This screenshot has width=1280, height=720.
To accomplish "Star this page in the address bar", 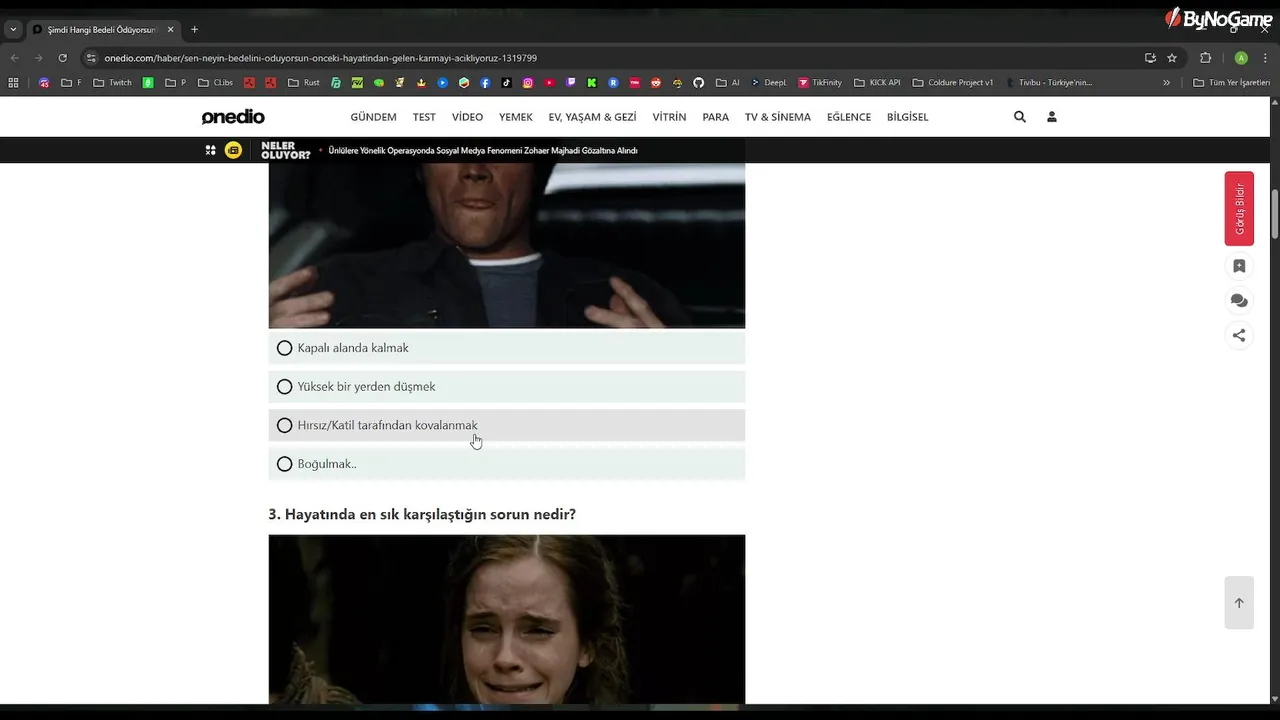I will (1172, 58).
